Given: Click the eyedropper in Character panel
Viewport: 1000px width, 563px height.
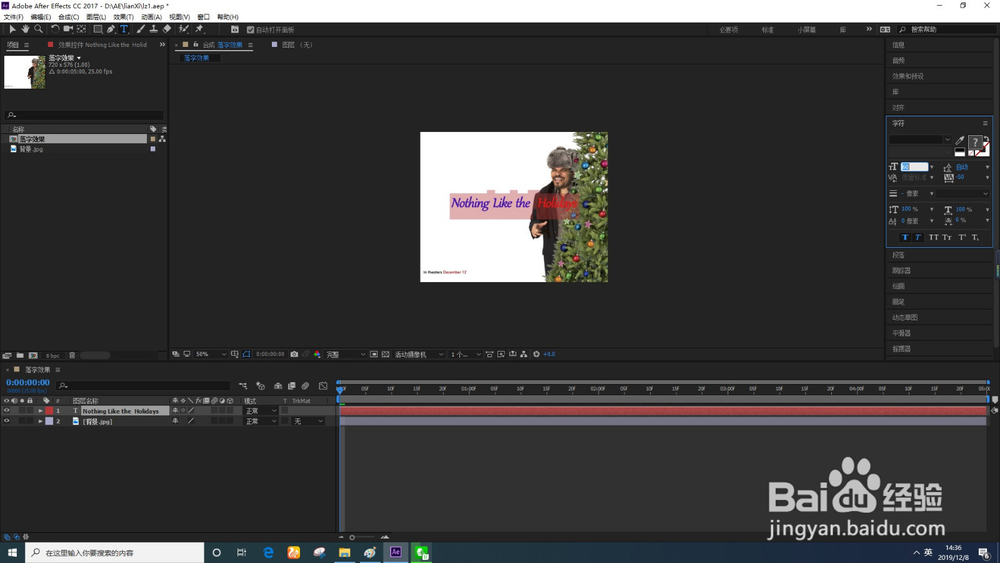Looking at the screenshot, I should tap(960, 140).
